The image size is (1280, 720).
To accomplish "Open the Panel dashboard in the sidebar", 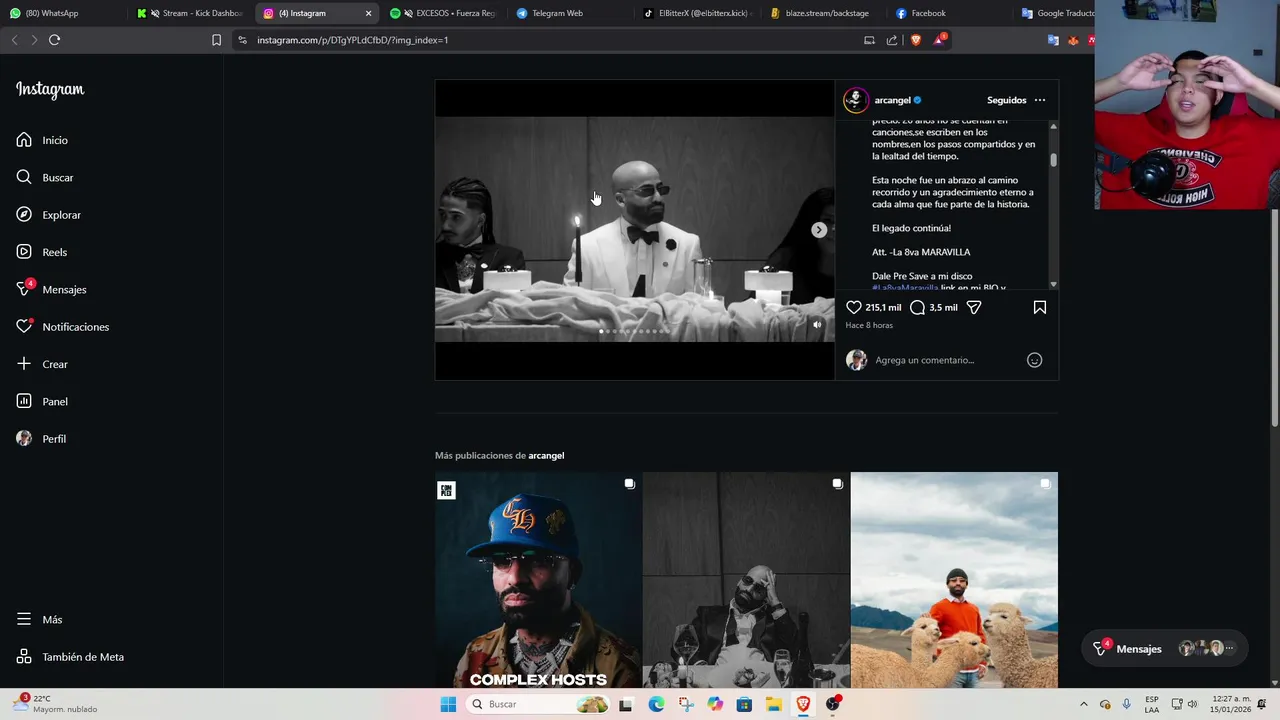I will tap(42, 401).
